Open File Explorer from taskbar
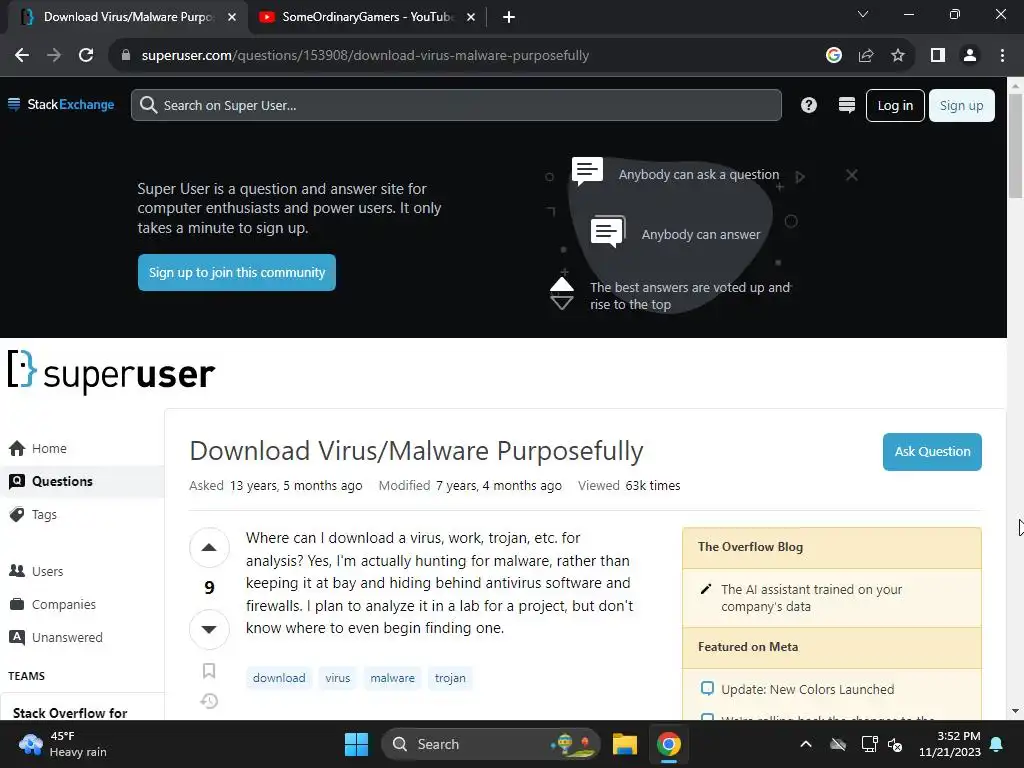Screen dimensions: 1024x768 tap(624, 744)
